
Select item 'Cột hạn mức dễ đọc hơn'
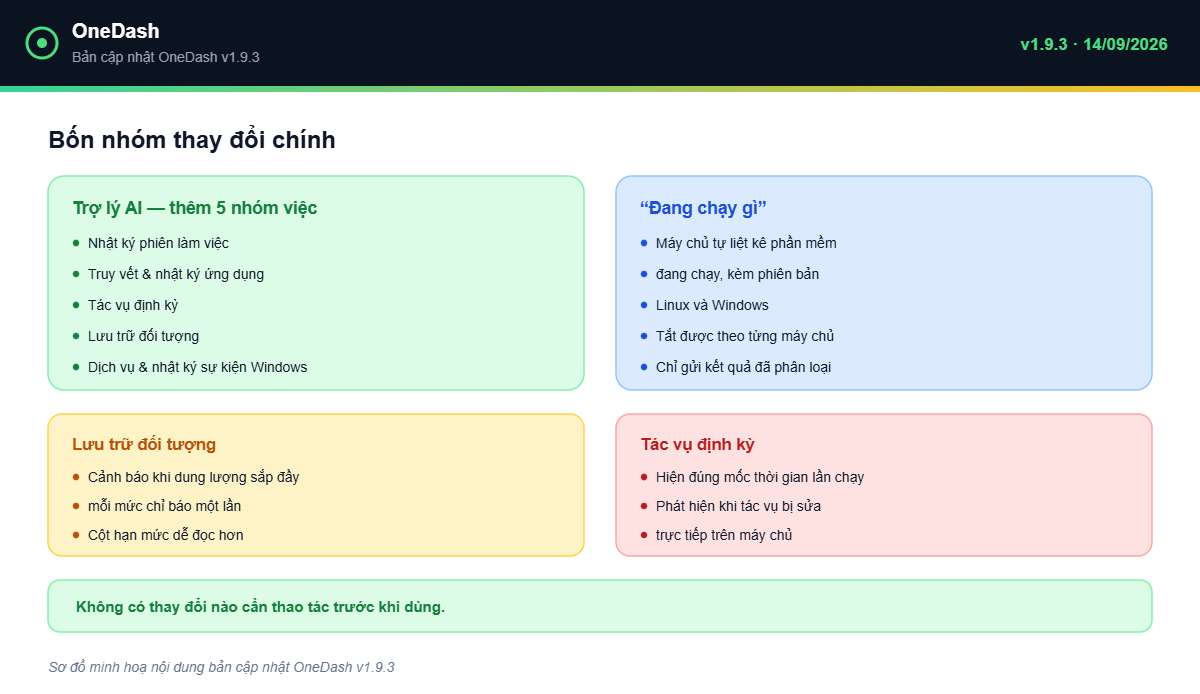tap(166, 535)
